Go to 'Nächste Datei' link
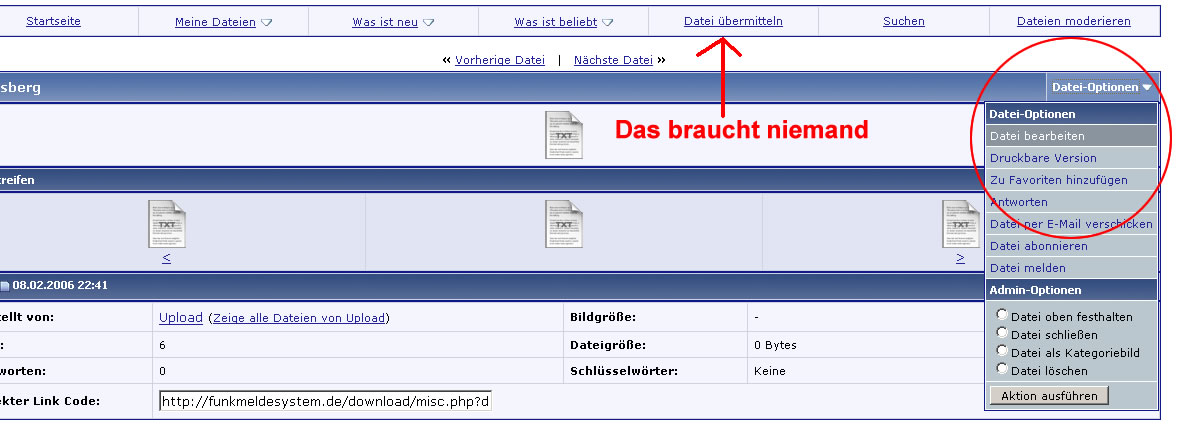This screenshot has width=1179, height=428. click(x=613, y=60)
